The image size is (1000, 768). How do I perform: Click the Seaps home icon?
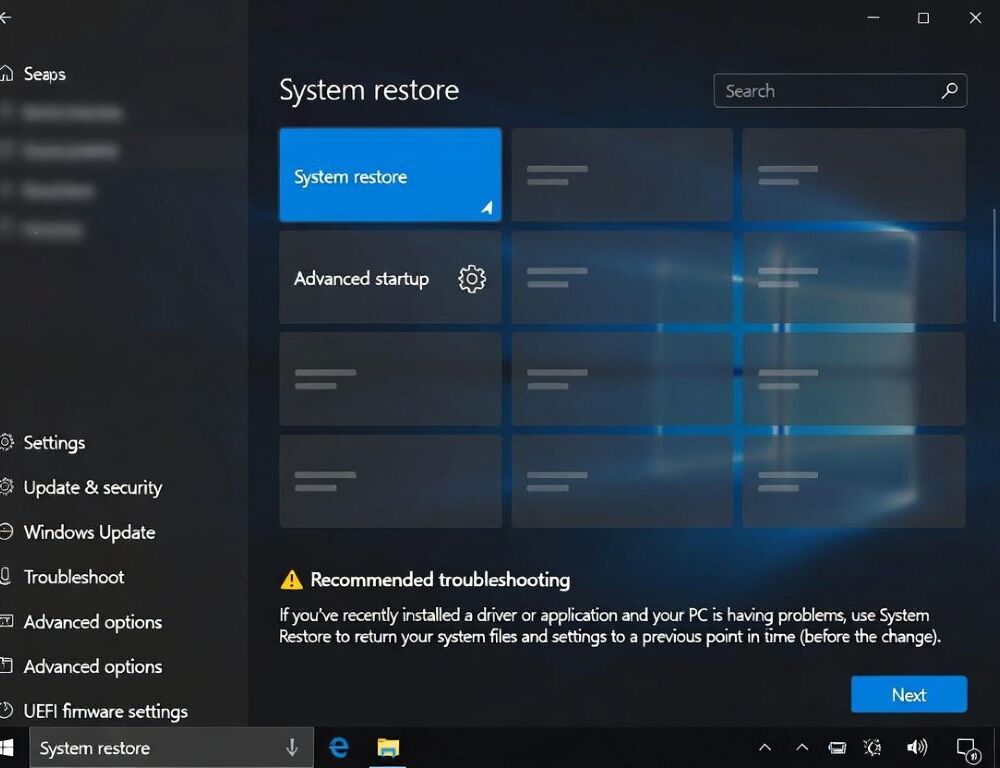[x=9, y=74]
